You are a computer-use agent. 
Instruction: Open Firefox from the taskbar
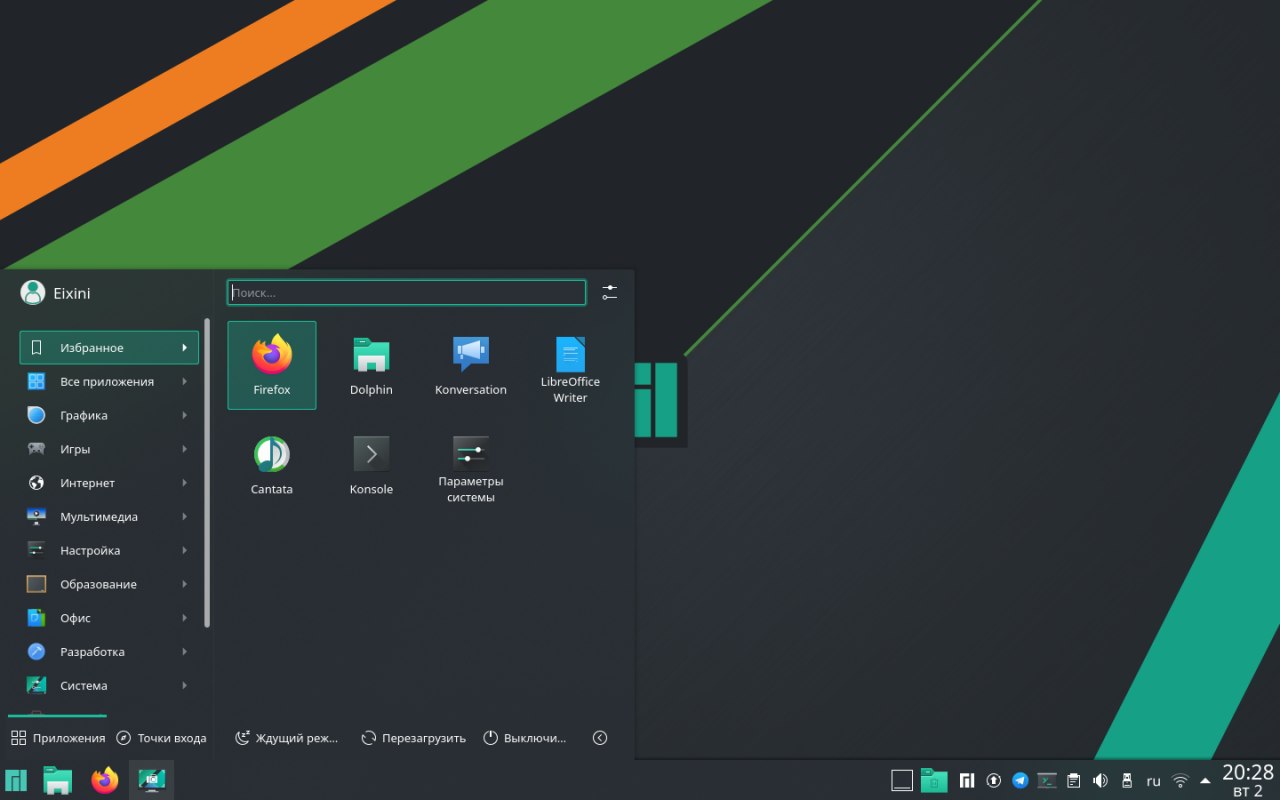pos(104,780)
